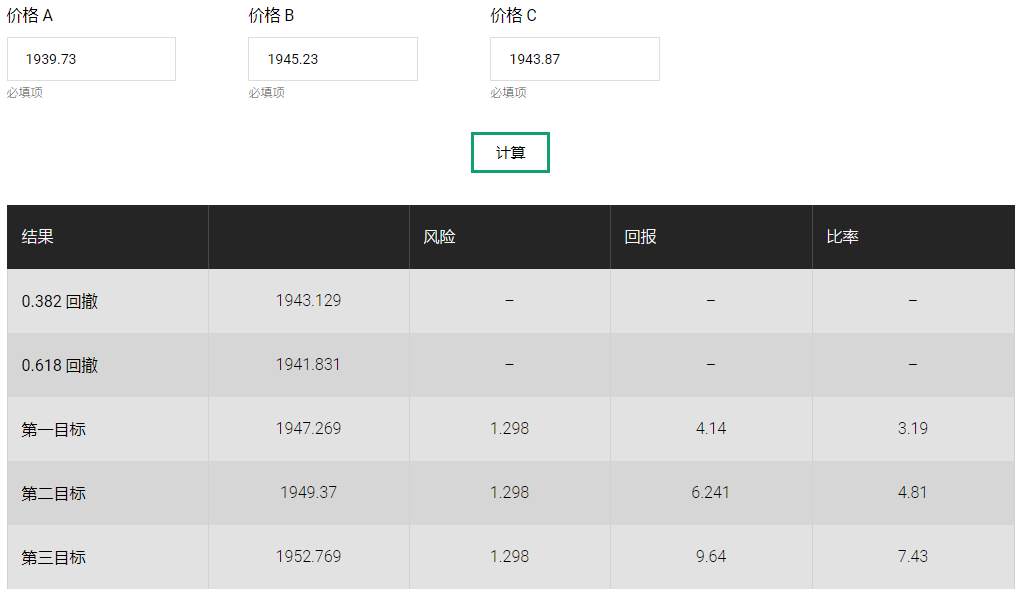Click the 第三目标 row label
This screenshot has height=594, width=1017.
[53, 557]
